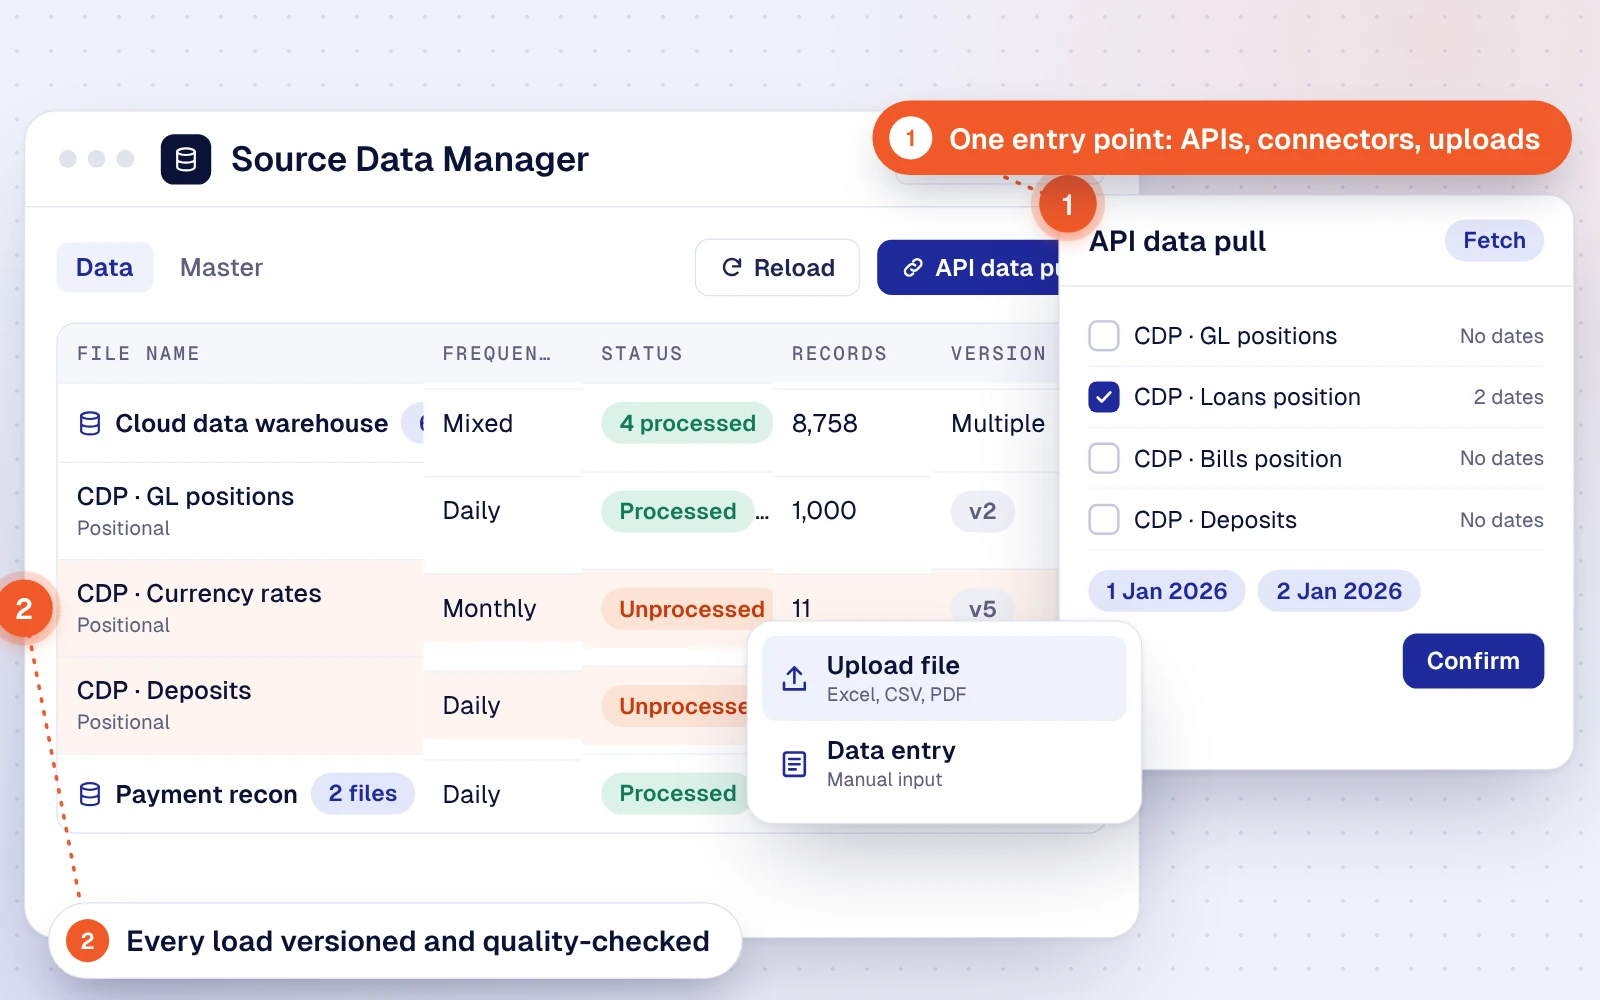
Task: Click Processed status of Payment recon
Action: click(676, 793)
